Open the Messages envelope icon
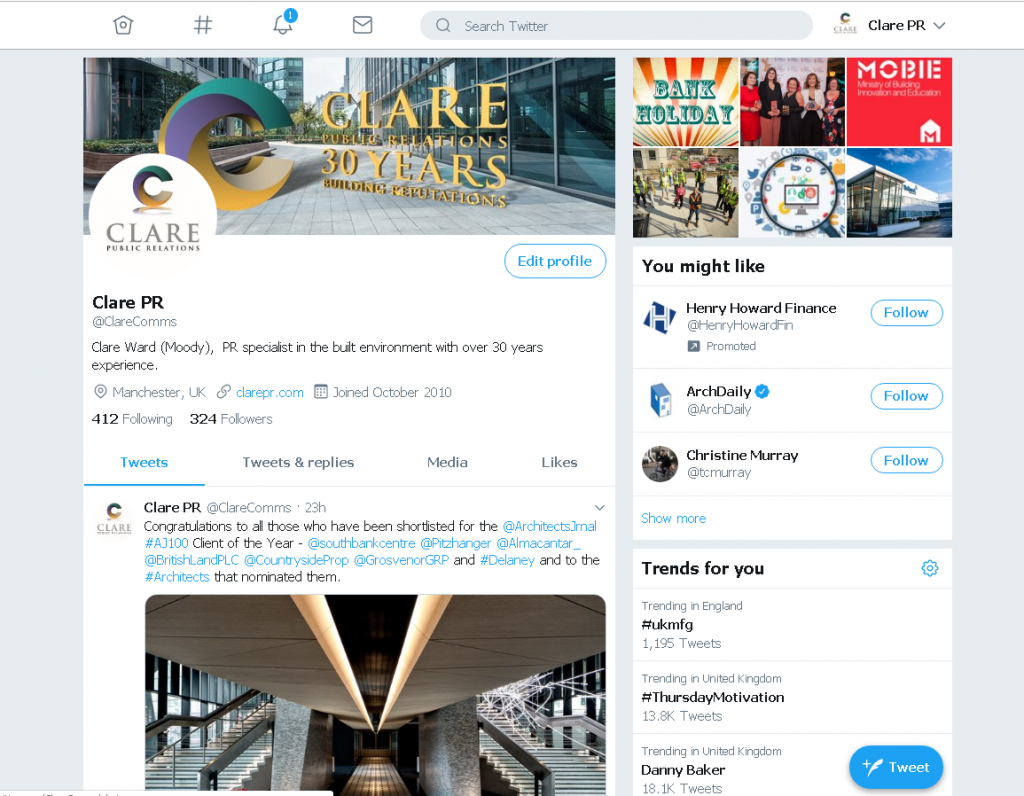 tap(362, 25)
